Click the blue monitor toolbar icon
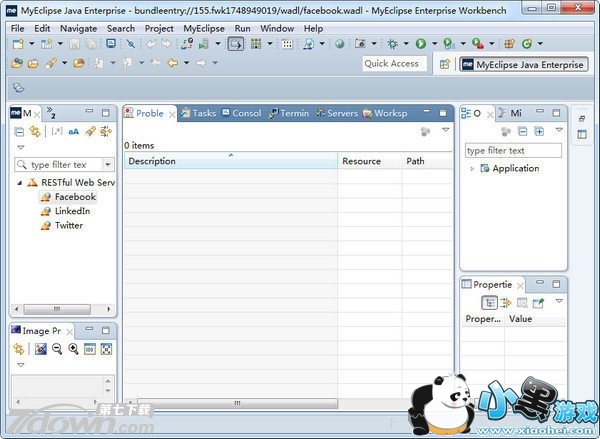Image resolution: width=600 pixels, height=439 pixels. (111, 44)
